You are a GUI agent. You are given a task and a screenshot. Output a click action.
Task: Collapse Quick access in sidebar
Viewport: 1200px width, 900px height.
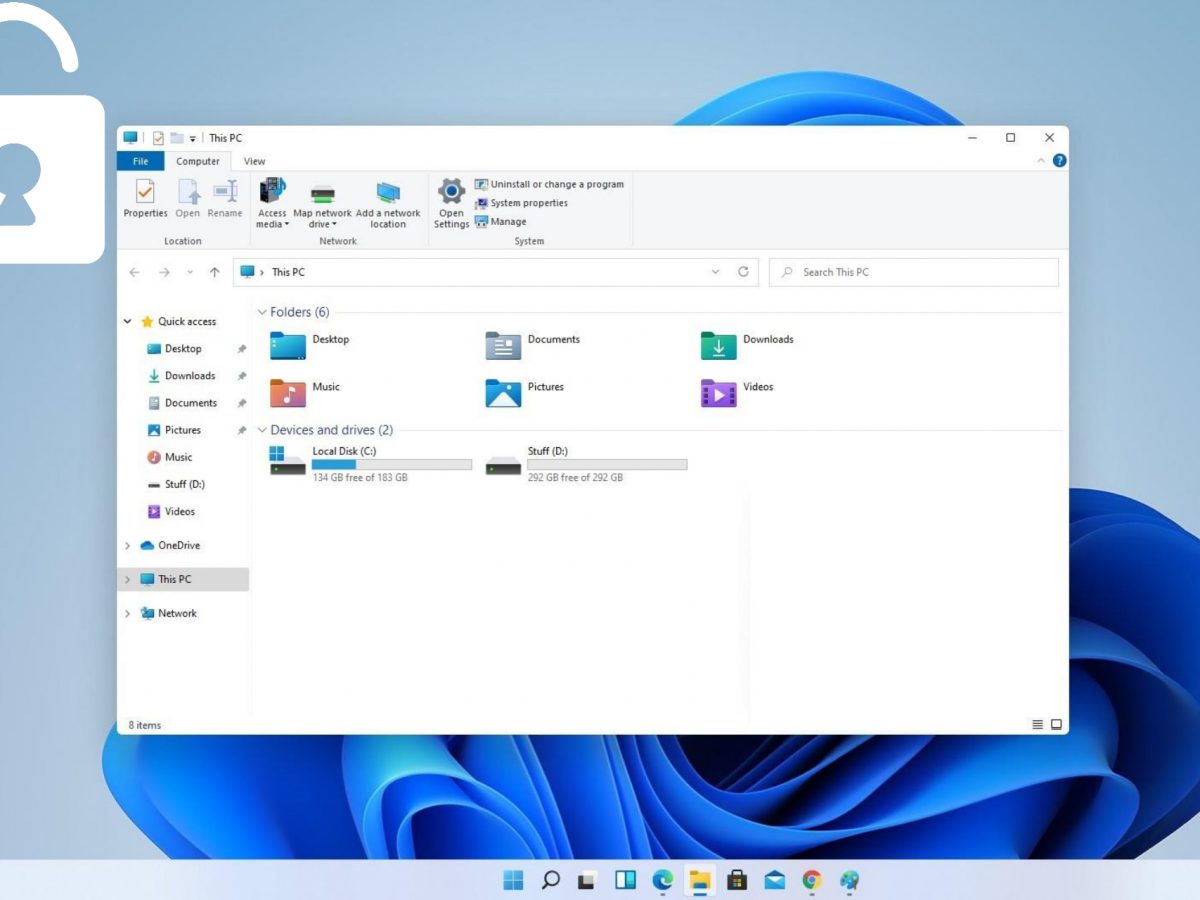(127, 322)
